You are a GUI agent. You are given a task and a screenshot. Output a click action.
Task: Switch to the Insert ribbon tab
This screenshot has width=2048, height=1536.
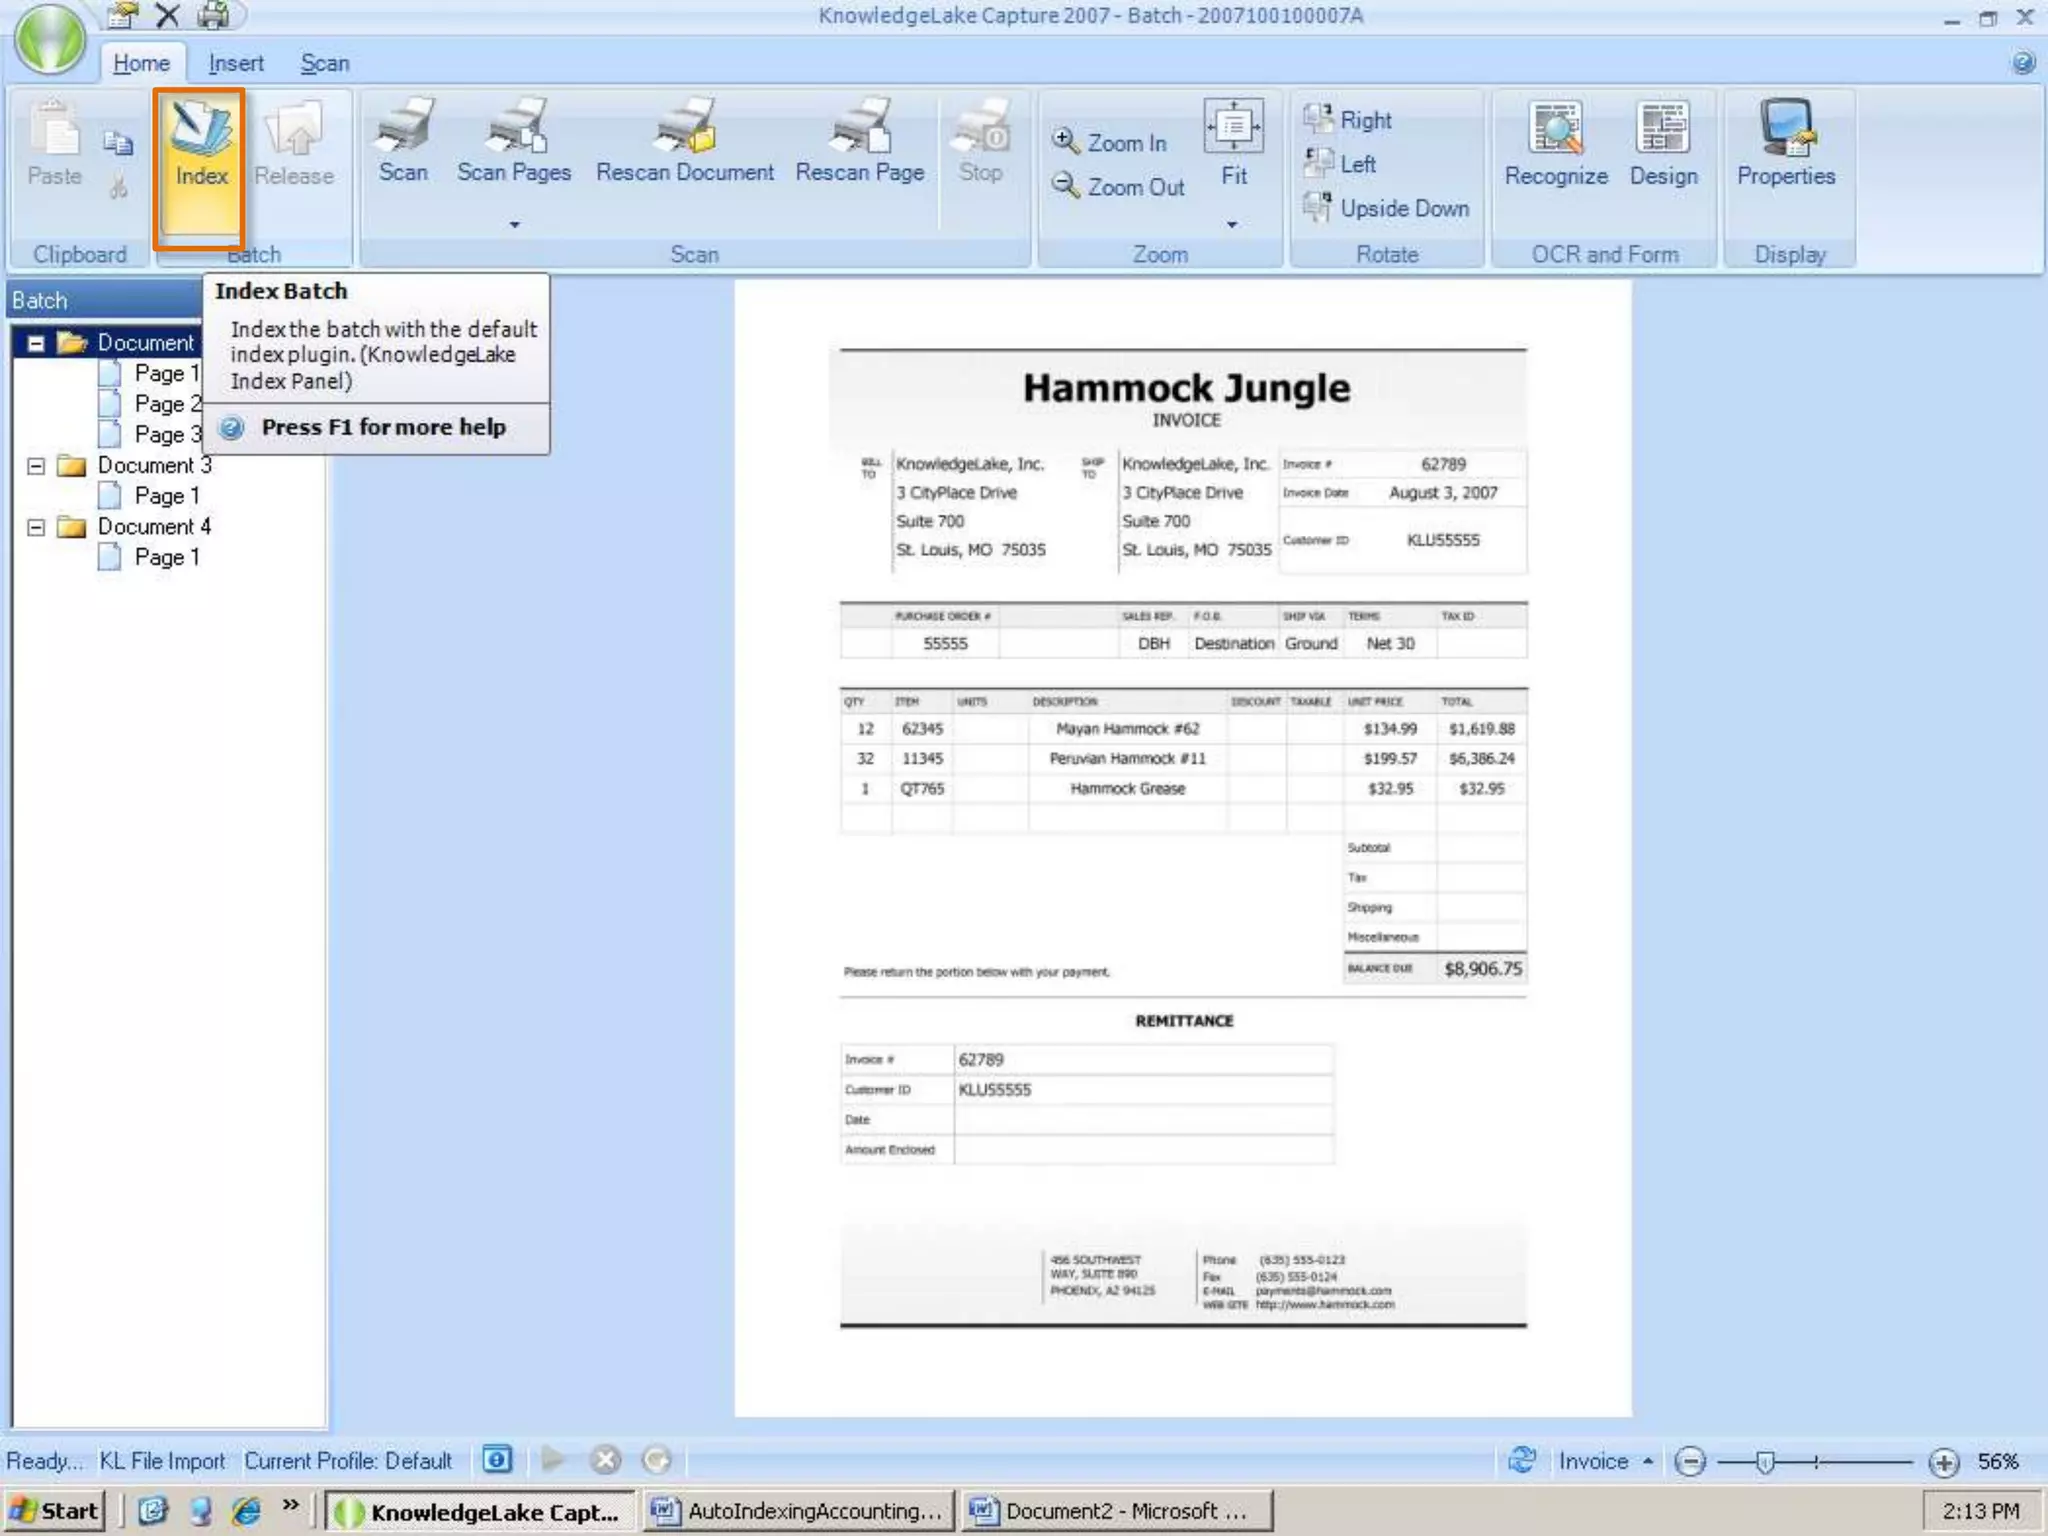point(236,63)
